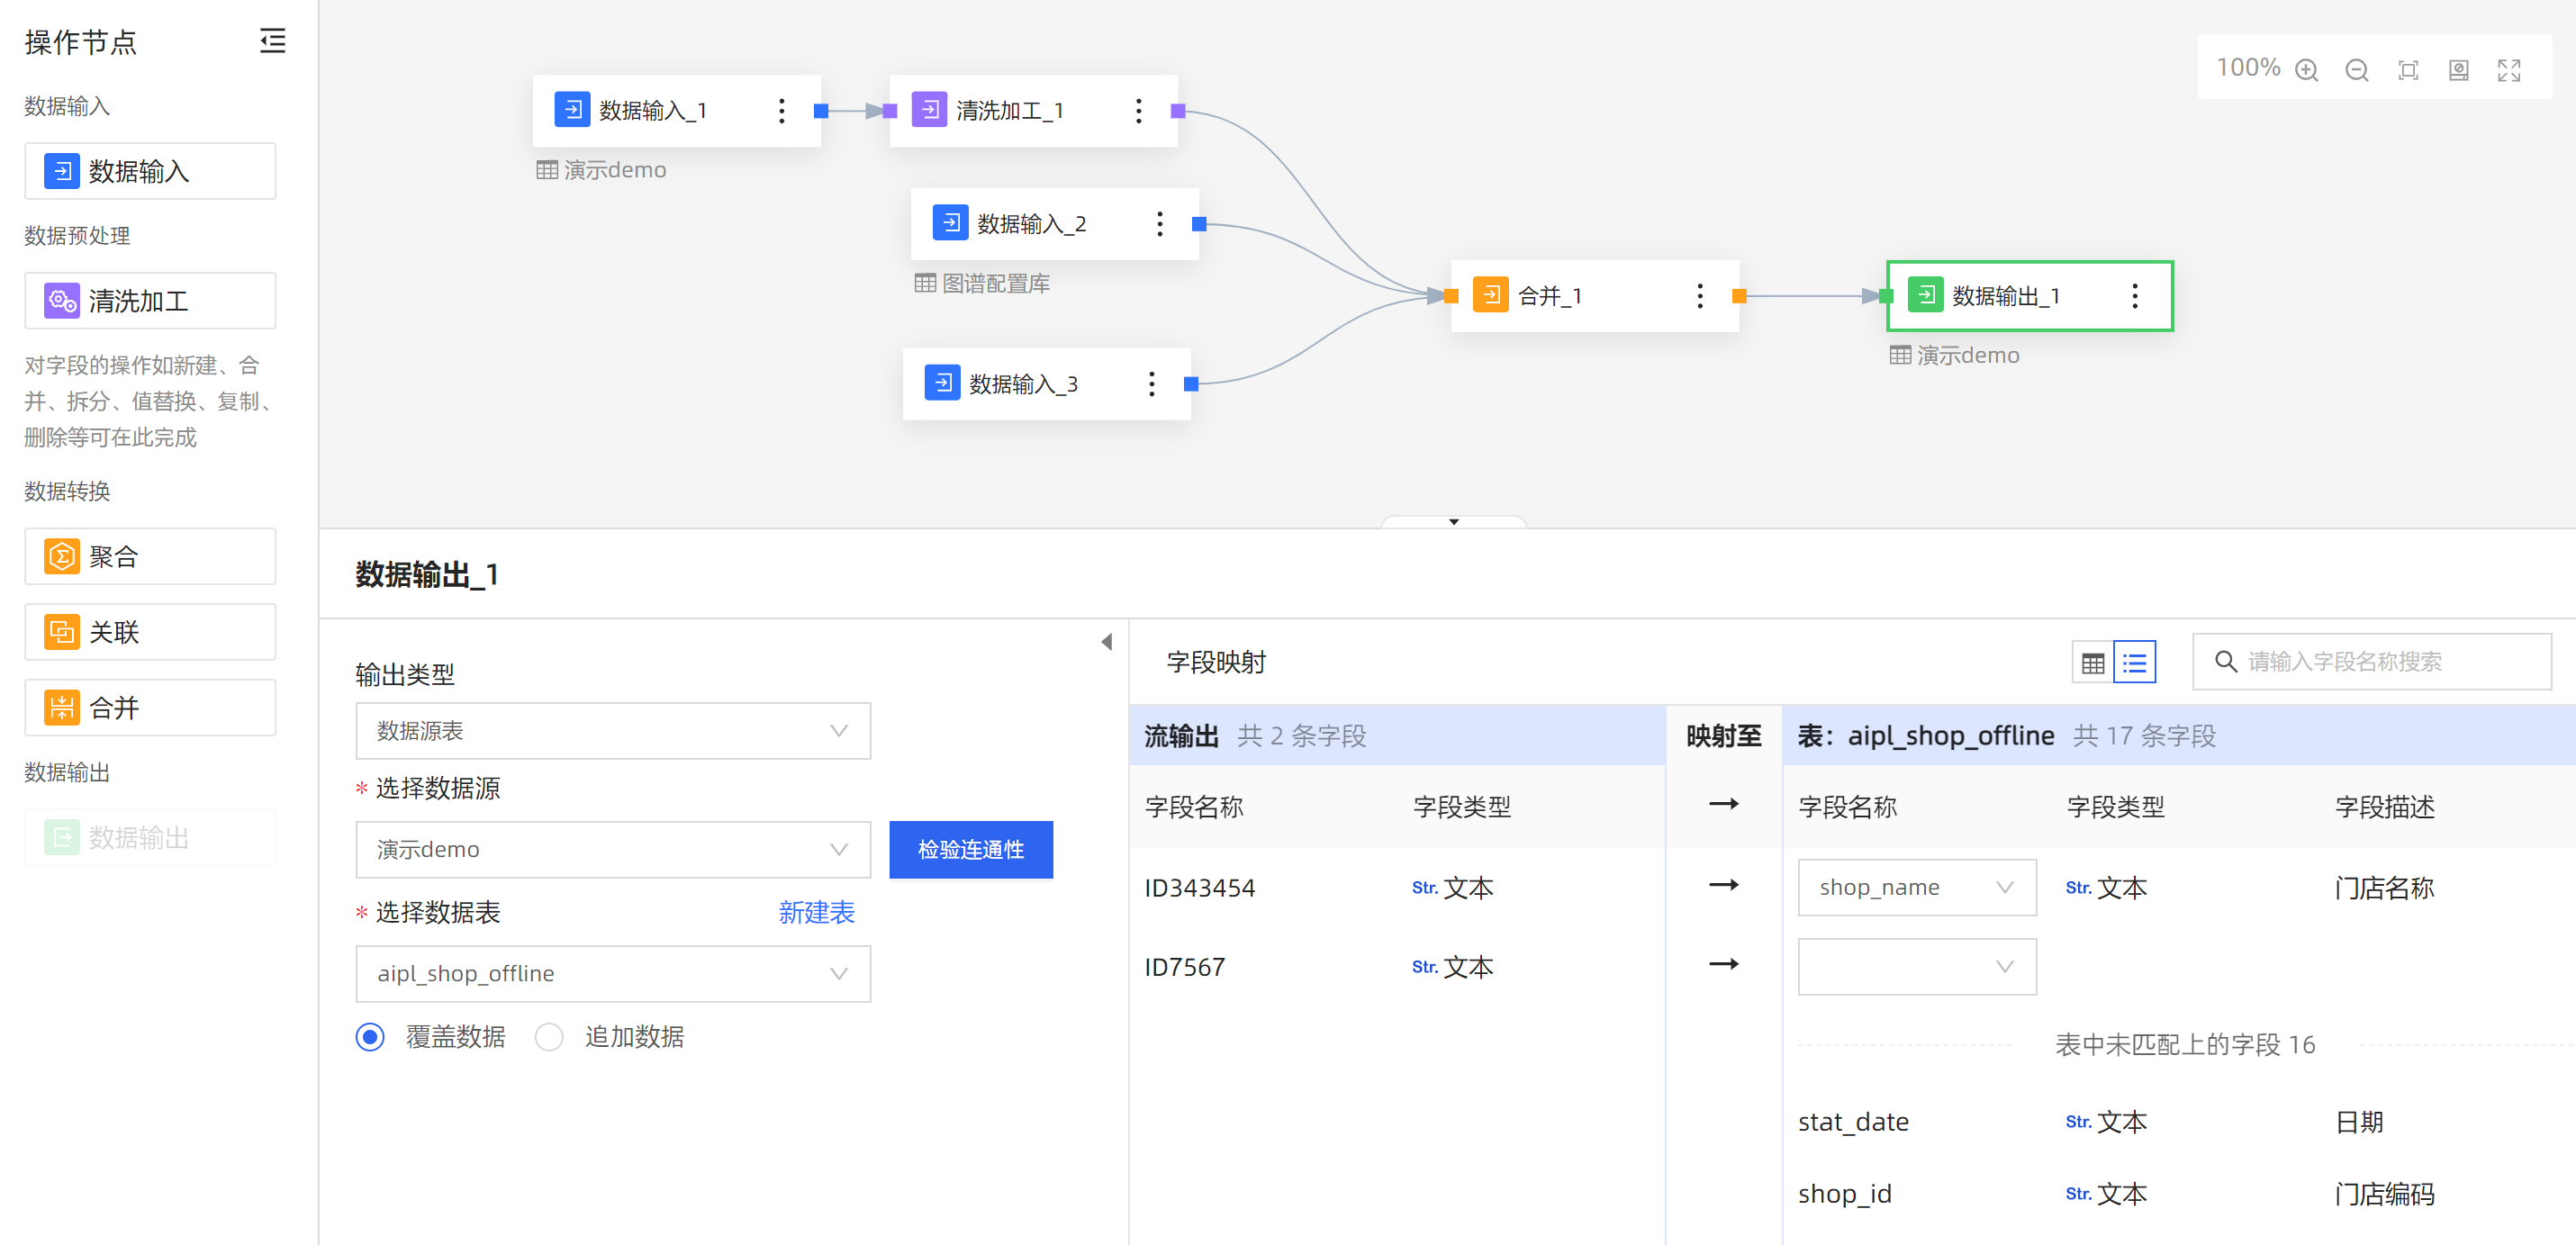2576x1245 pixels.
Task: Open the empty mapping dropdown for ID7567
Action: coord(1917,967)
